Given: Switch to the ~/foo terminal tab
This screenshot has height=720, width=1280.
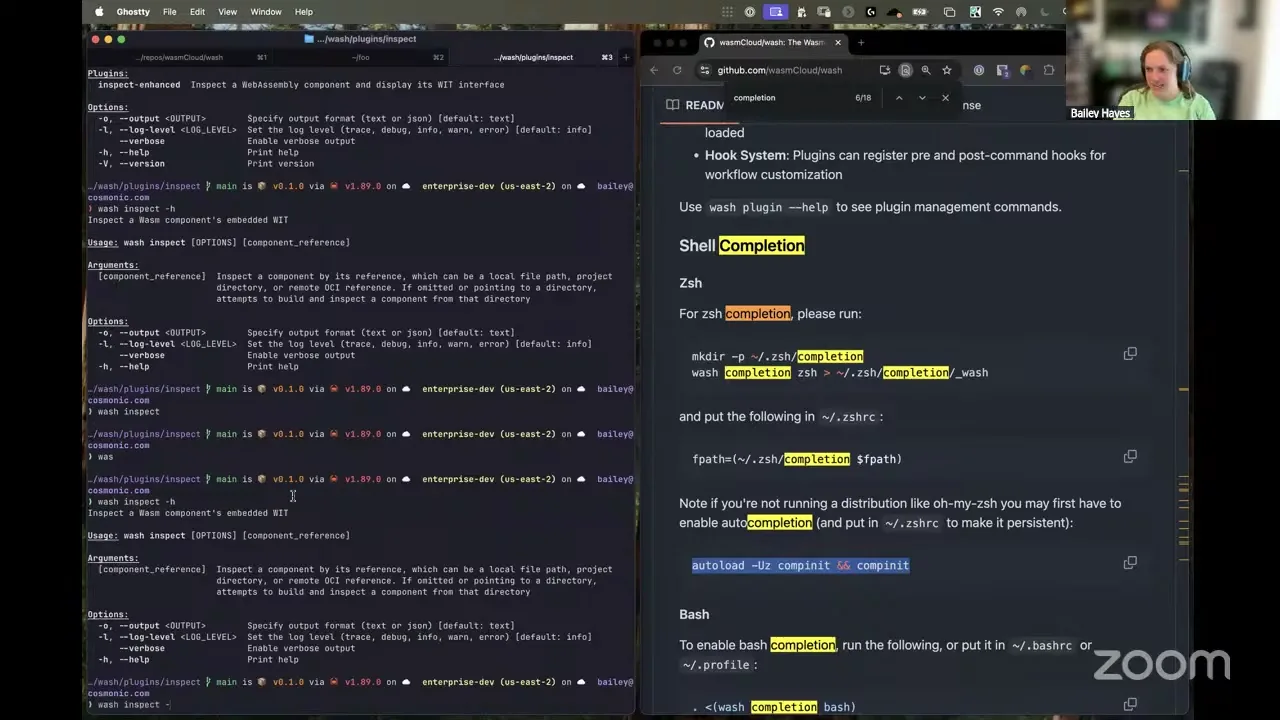Looking at the screenshot, I should [360, 57].
